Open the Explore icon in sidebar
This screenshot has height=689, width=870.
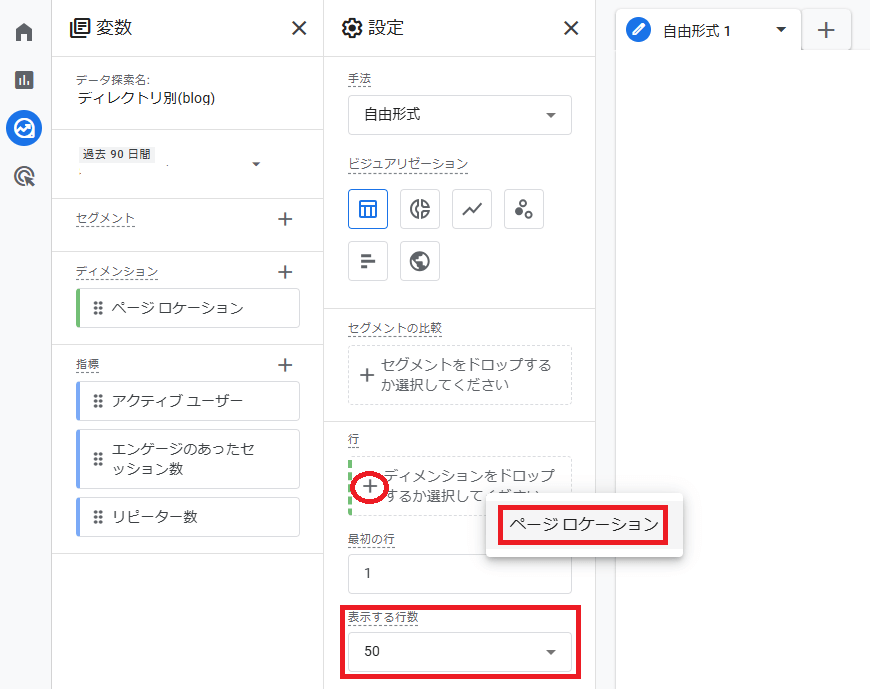[24, 128]
